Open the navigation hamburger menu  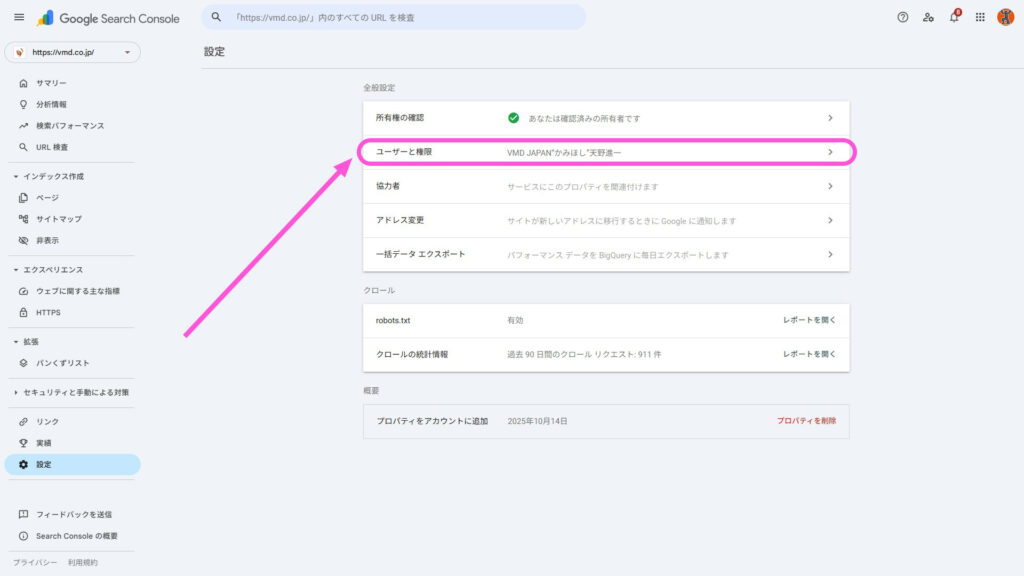[x=18, y=17]
